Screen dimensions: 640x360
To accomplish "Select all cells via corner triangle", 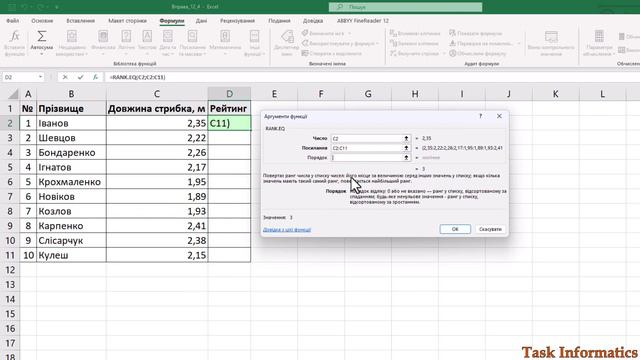I will tap(13, 94).
